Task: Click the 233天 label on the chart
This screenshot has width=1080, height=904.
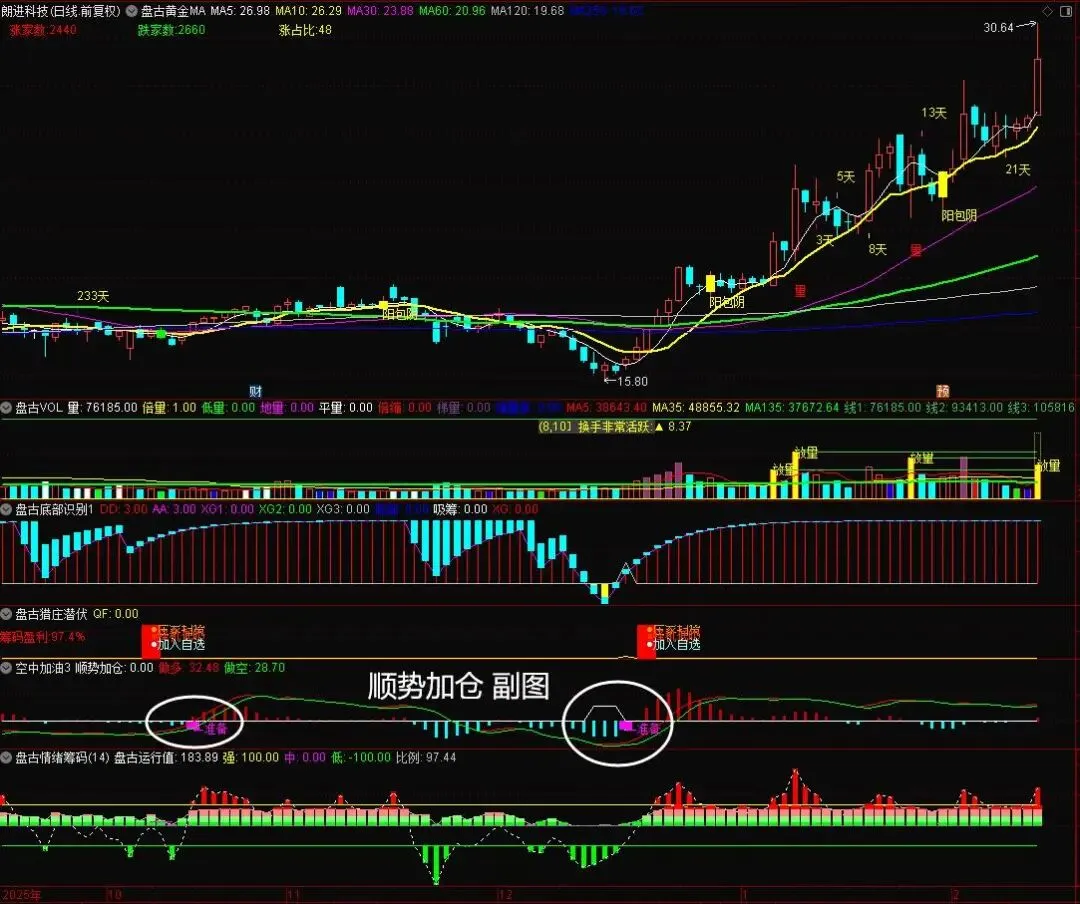Action: 93,296
